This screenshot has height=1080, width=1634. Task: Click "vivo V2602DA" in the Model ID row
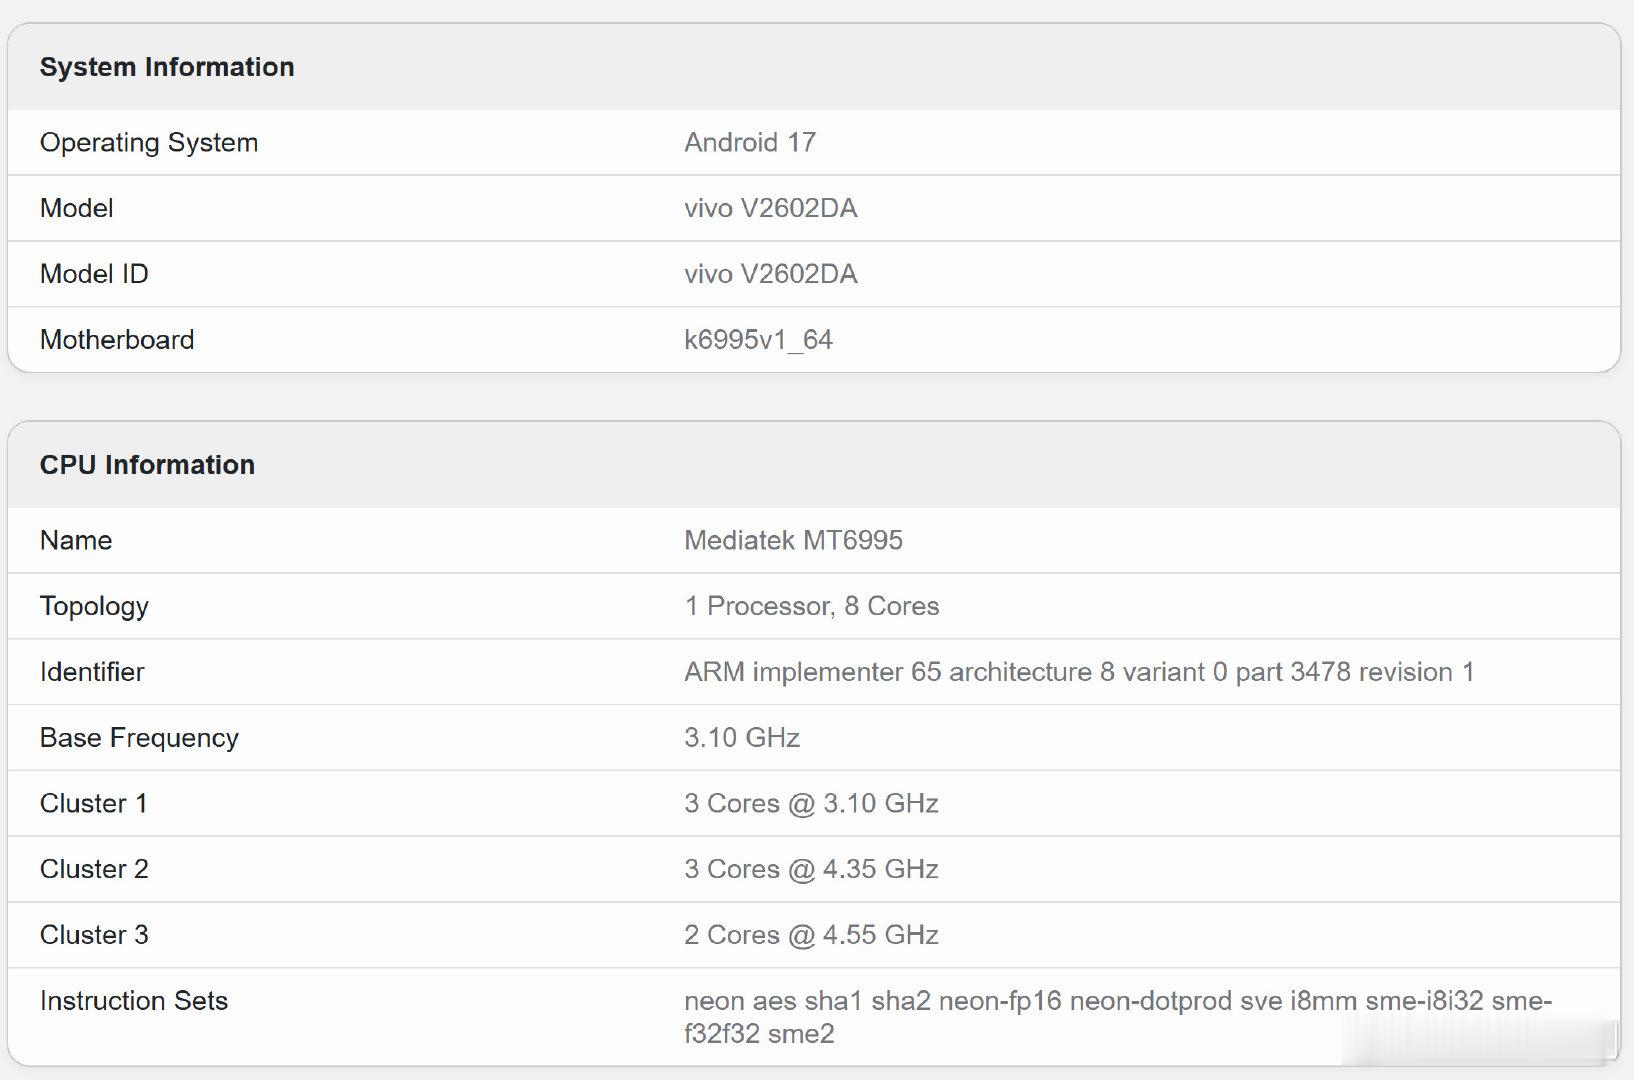[771, 274]
